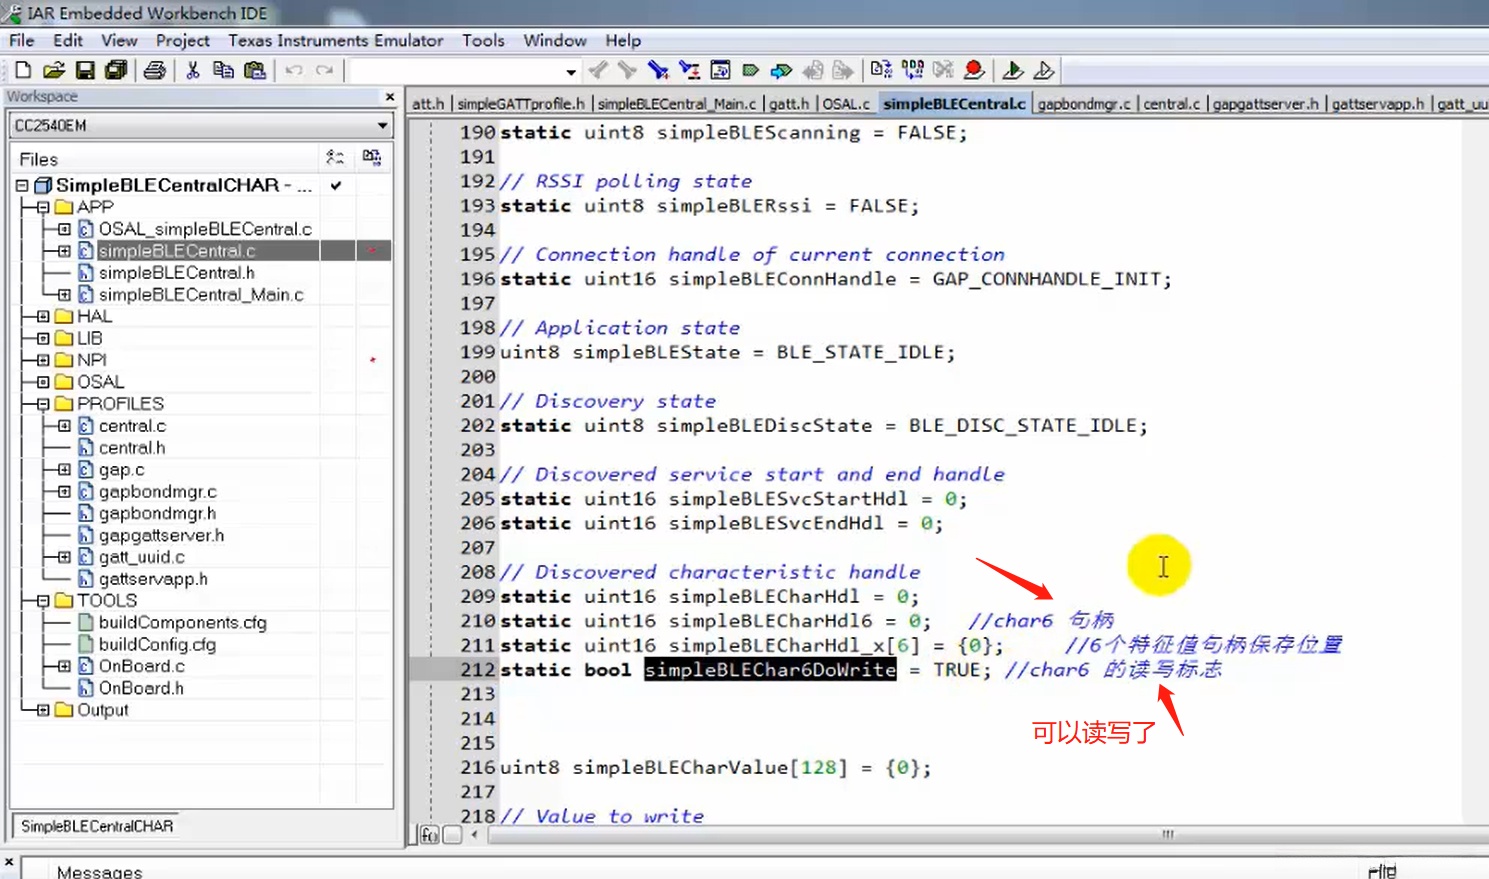
Task: Toggle bookmark using the toolbar flag icon
Action: click(x=750, y=70)
